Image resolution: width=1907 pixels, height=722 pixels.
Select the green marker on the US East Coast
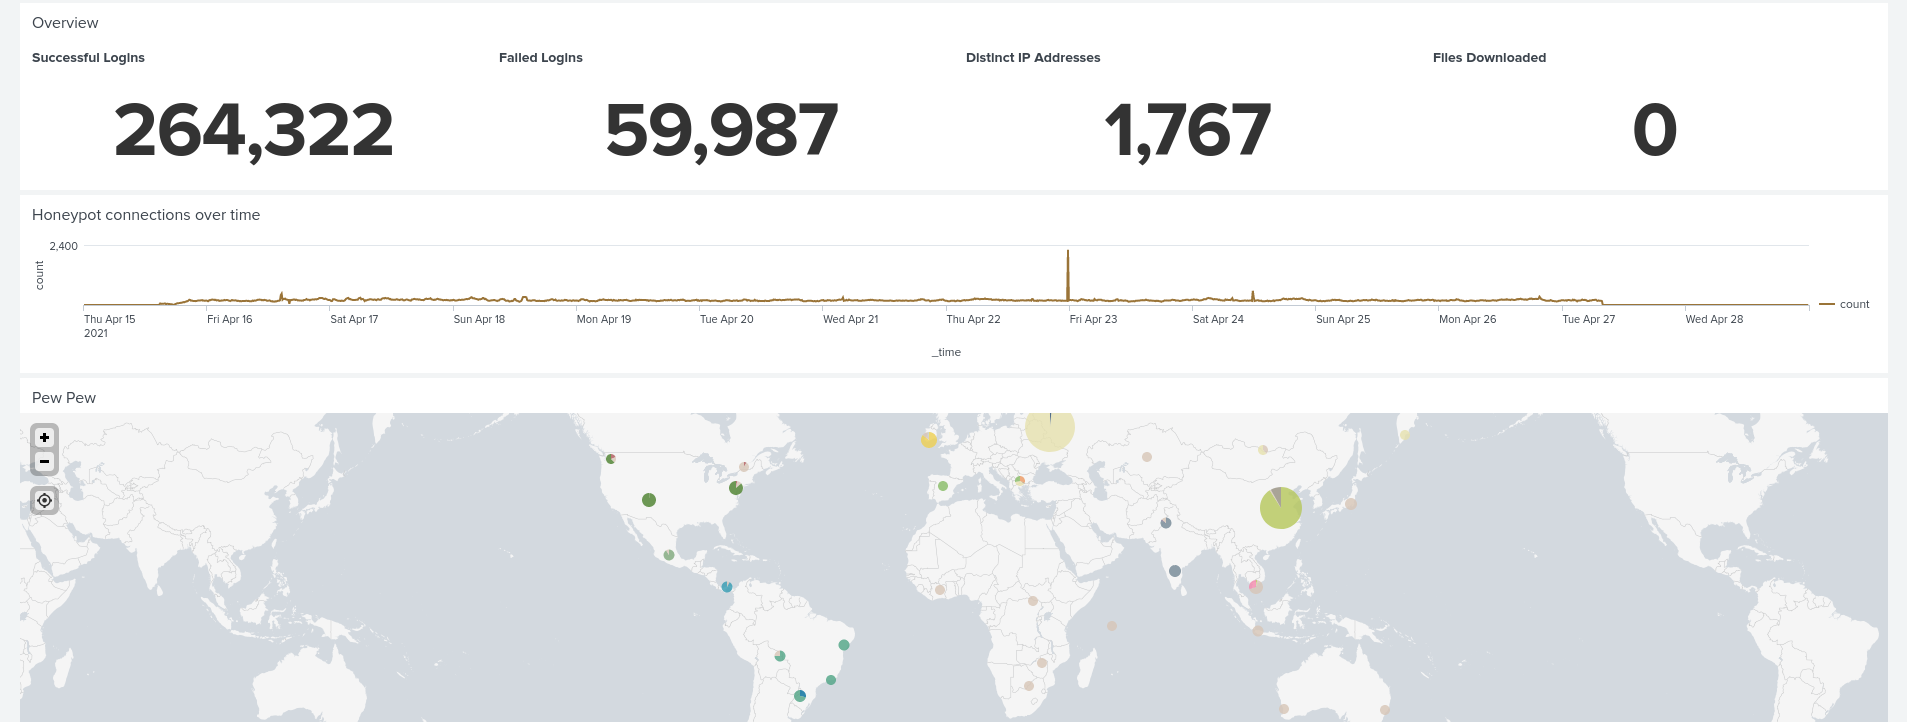(736, 488)
